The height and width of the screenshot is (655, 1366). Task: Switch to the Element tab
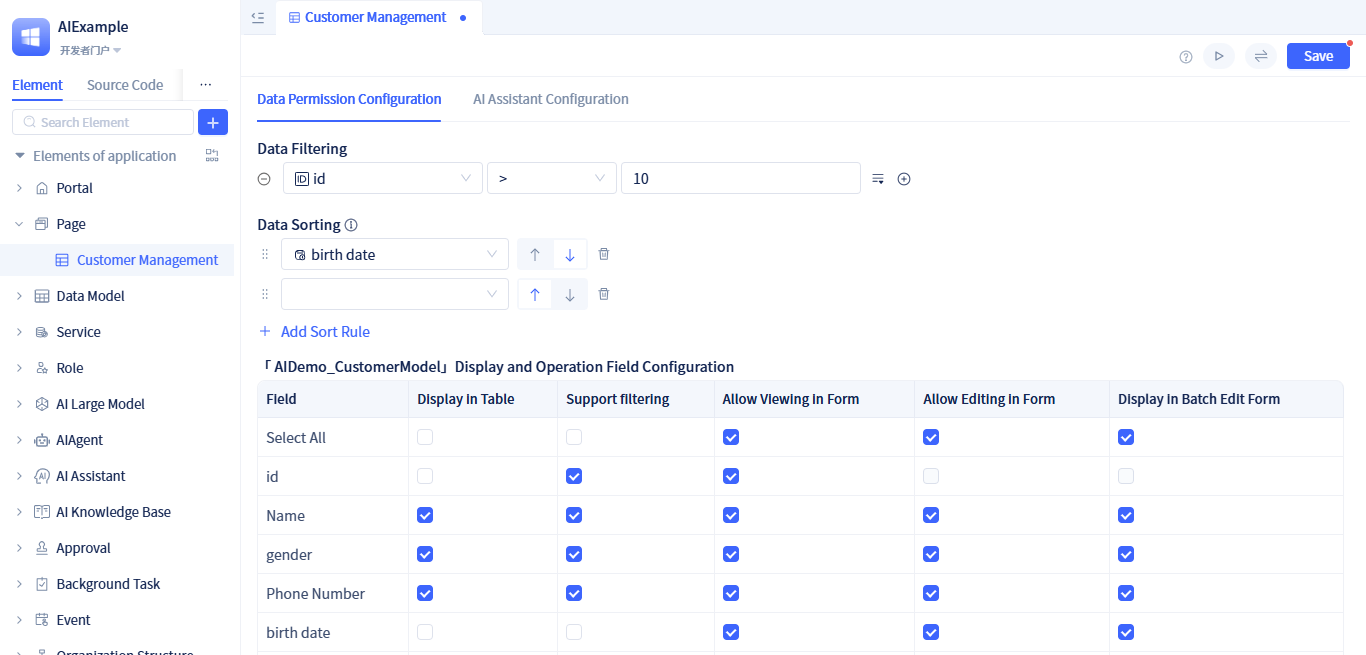pos(38,85)
